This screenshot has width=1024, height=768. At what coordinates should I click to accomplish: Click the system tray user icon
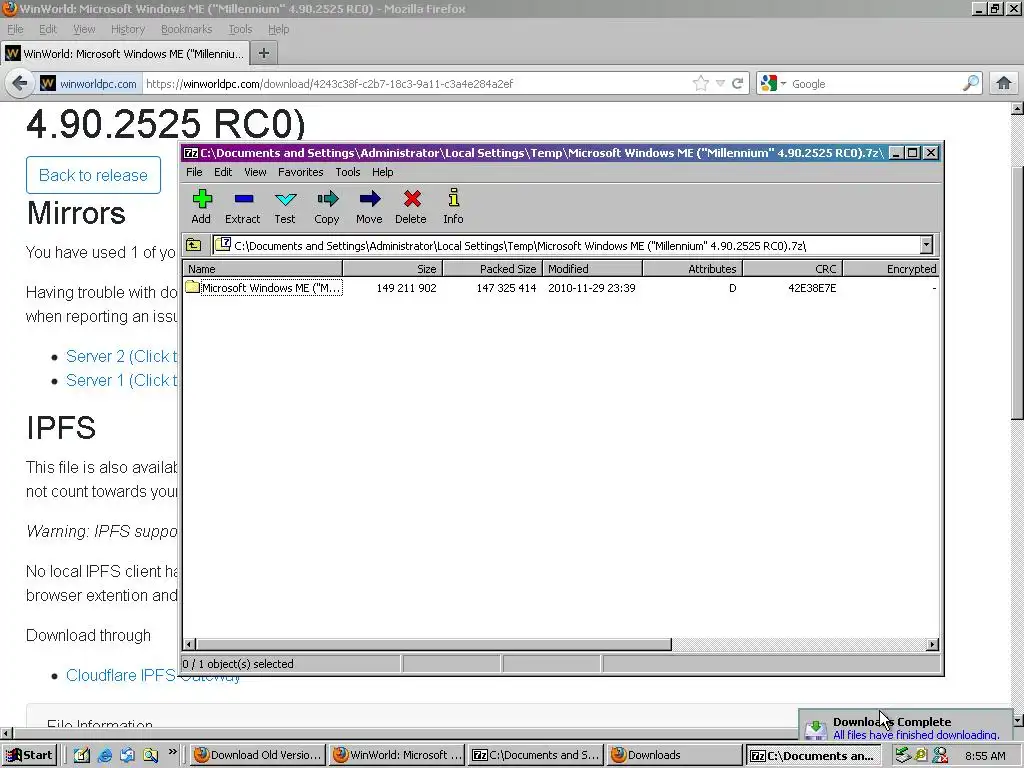[x=940, y=756]
